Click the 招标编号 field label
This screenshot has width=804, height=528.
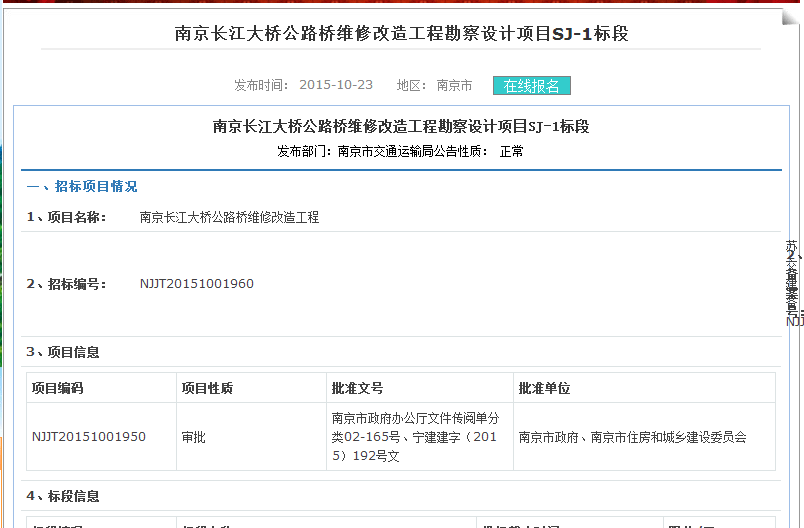click(x=66, y=284)
